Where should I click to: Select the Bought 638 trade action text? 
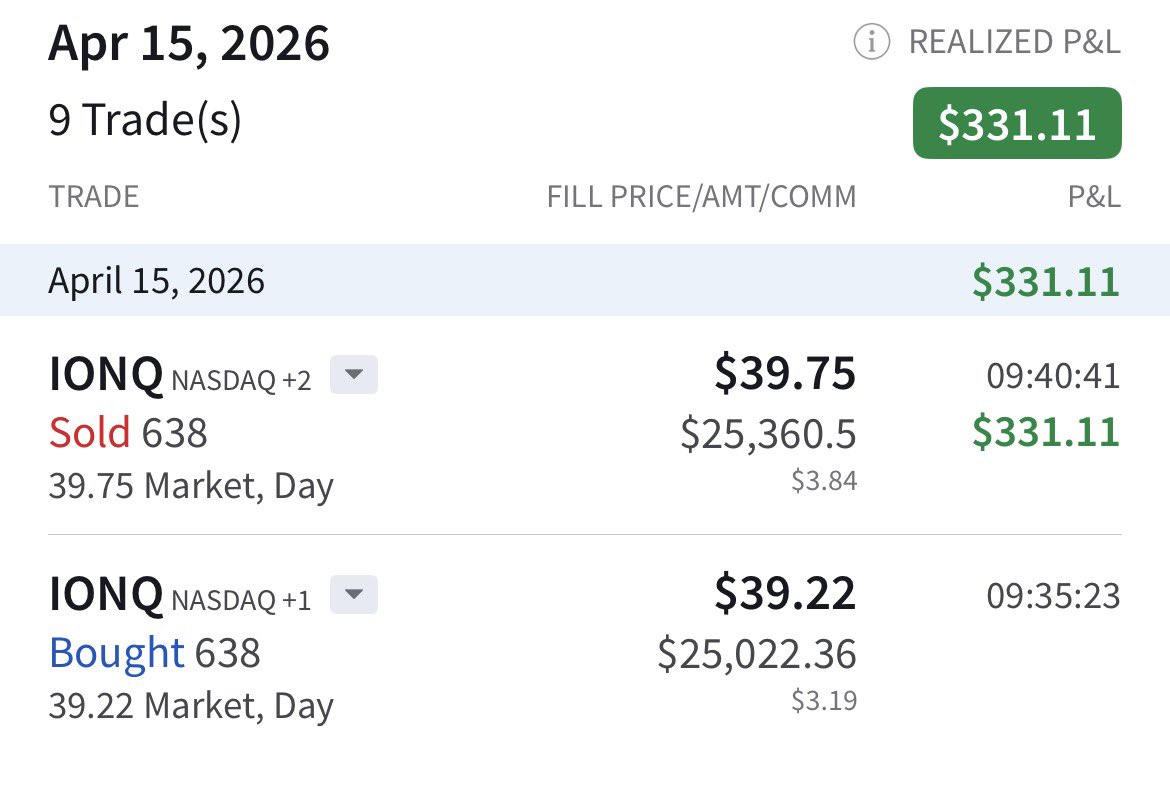coord(154,653)
